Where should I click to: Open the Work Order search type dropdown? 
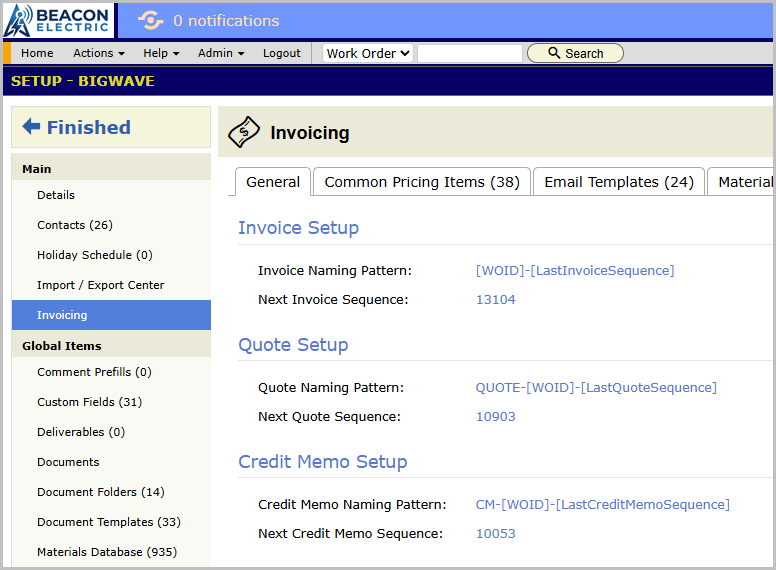click(368, 53)
